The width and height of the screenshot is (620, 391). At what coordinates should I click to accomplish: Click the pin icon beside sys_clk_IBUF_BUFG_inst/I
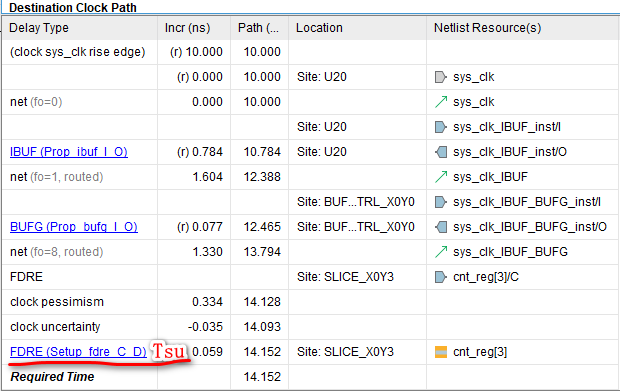pyautogui.click(x=440, y=202)
